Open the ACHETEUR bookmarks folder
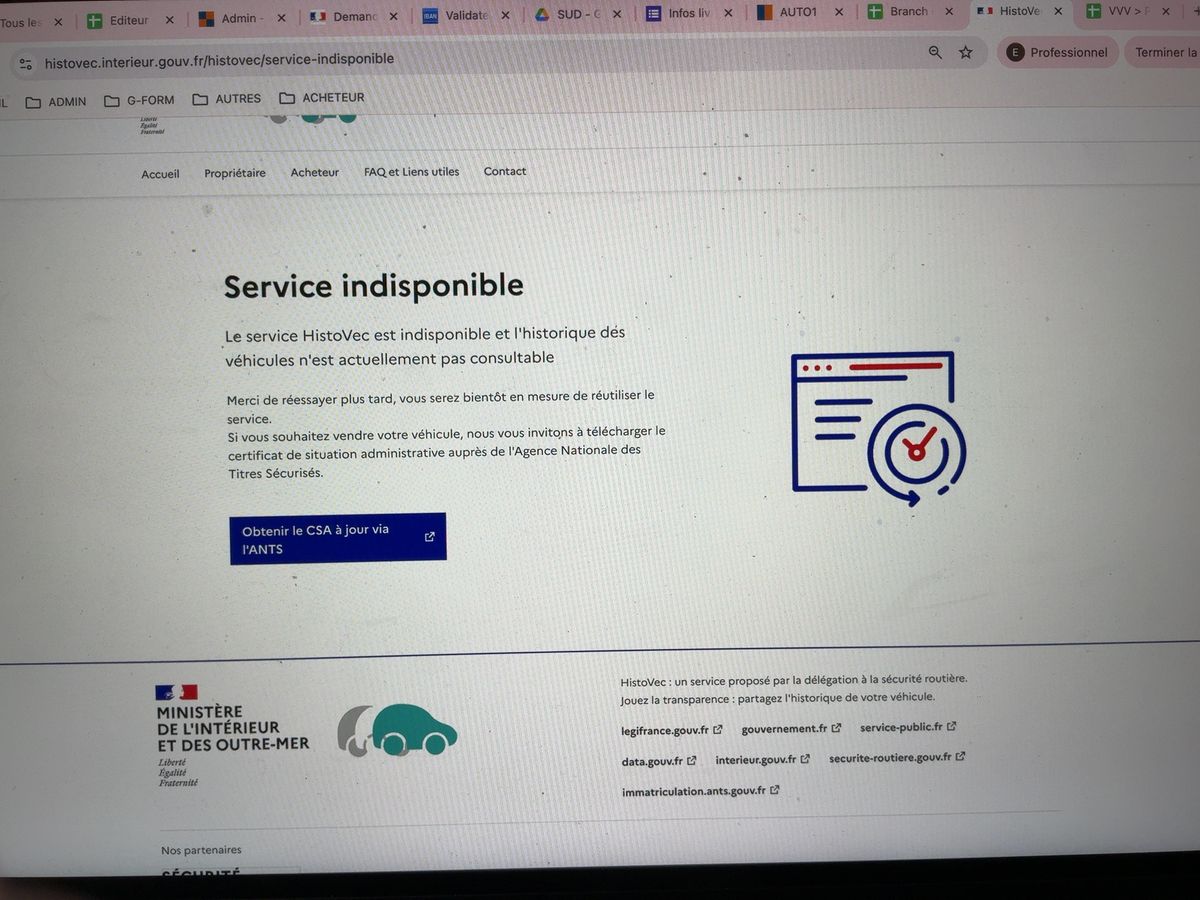This screenshot has width=1200, height=900. [322, 98]
